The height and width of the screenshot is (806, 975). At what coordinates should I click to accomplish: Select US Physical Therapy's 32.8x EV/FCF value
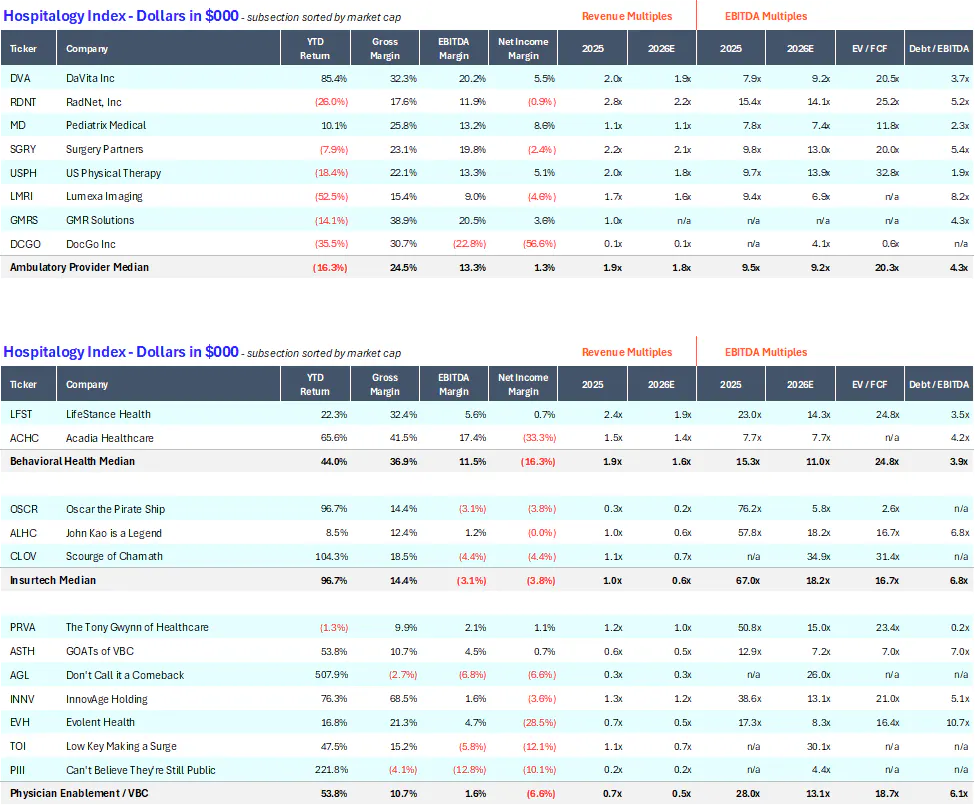[x=885, y=173]
